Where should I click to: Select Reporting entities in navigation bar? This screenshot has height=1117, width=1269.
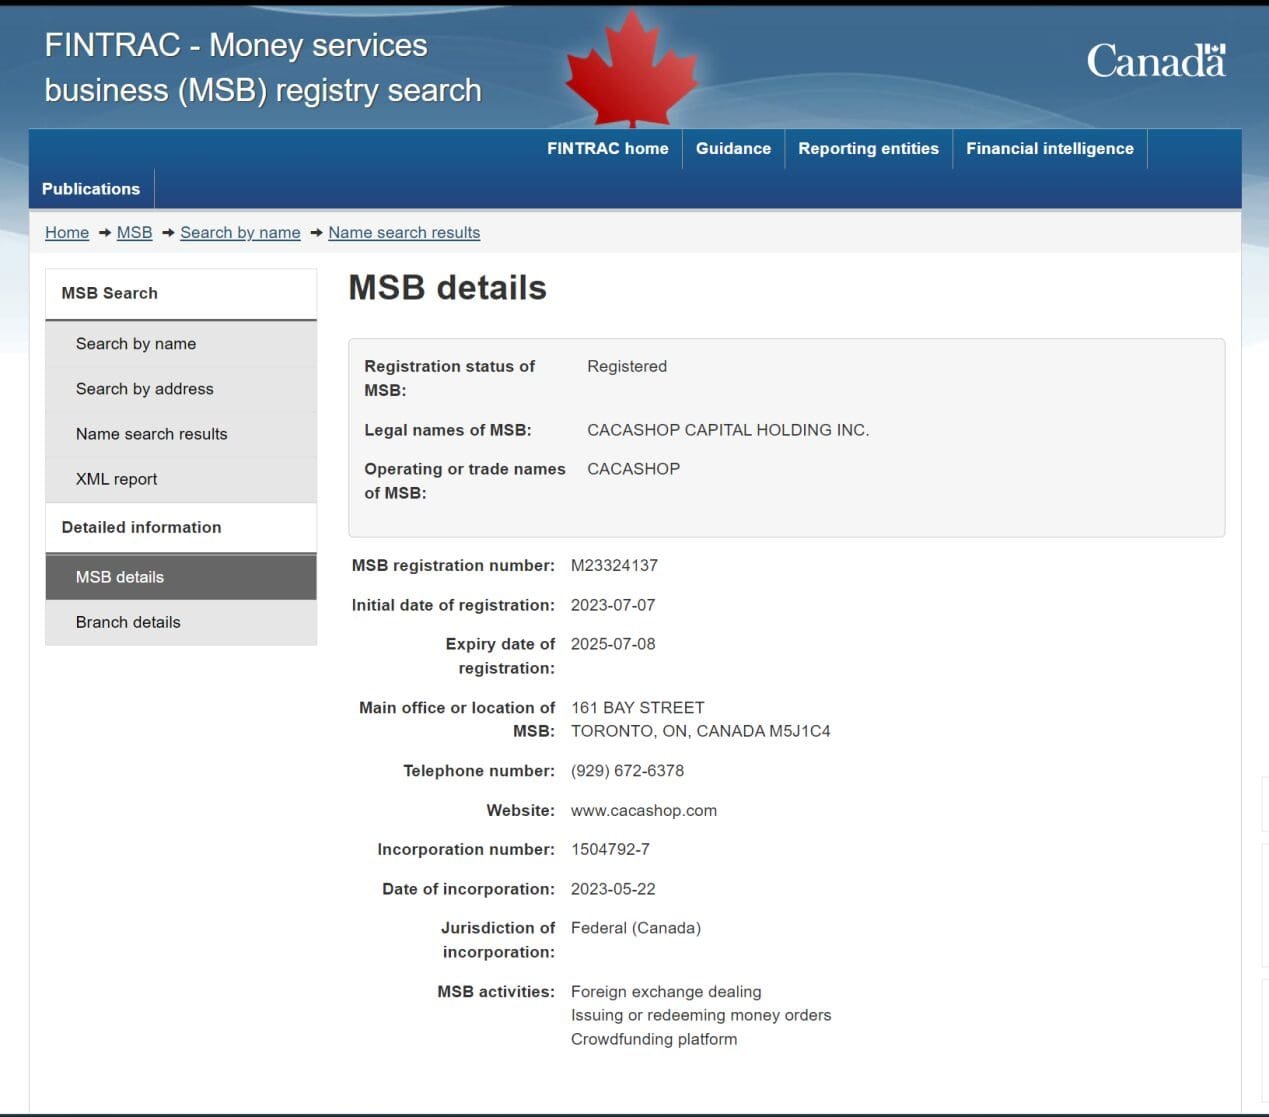tap(868, 149)
